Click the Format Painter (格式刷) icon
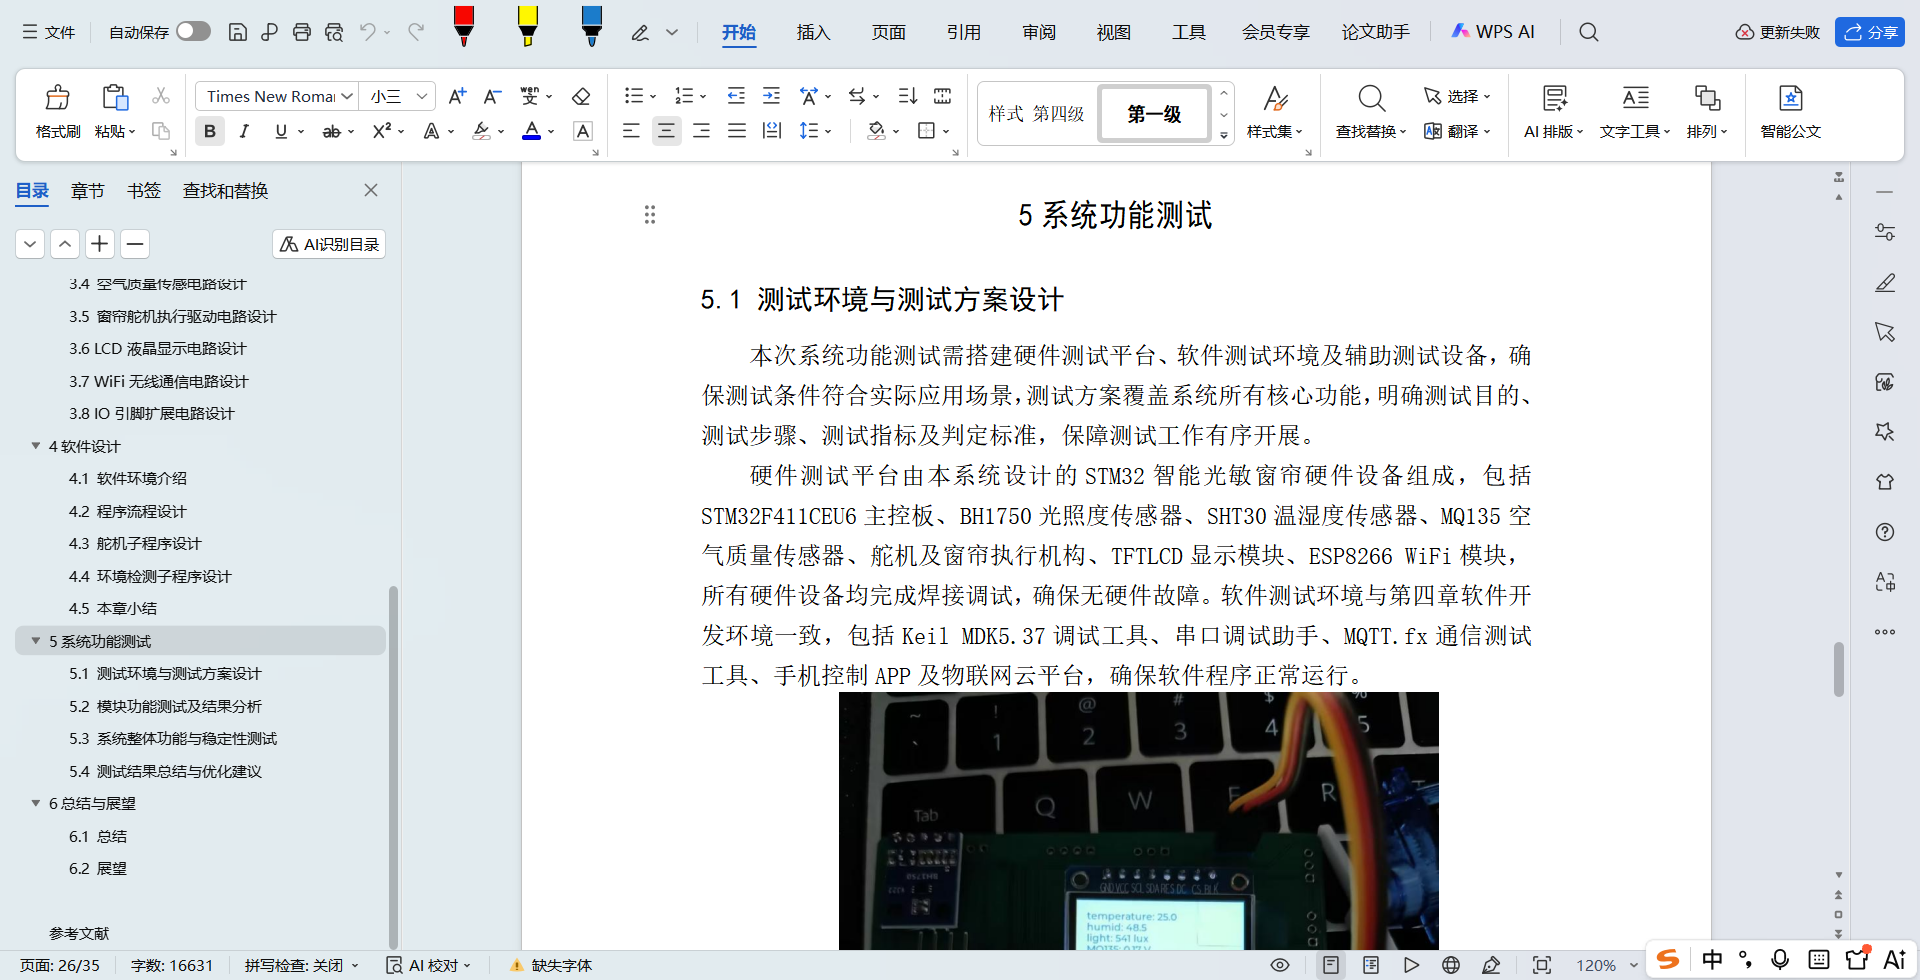Screen dimensions: 1920x980 [58, 98]
